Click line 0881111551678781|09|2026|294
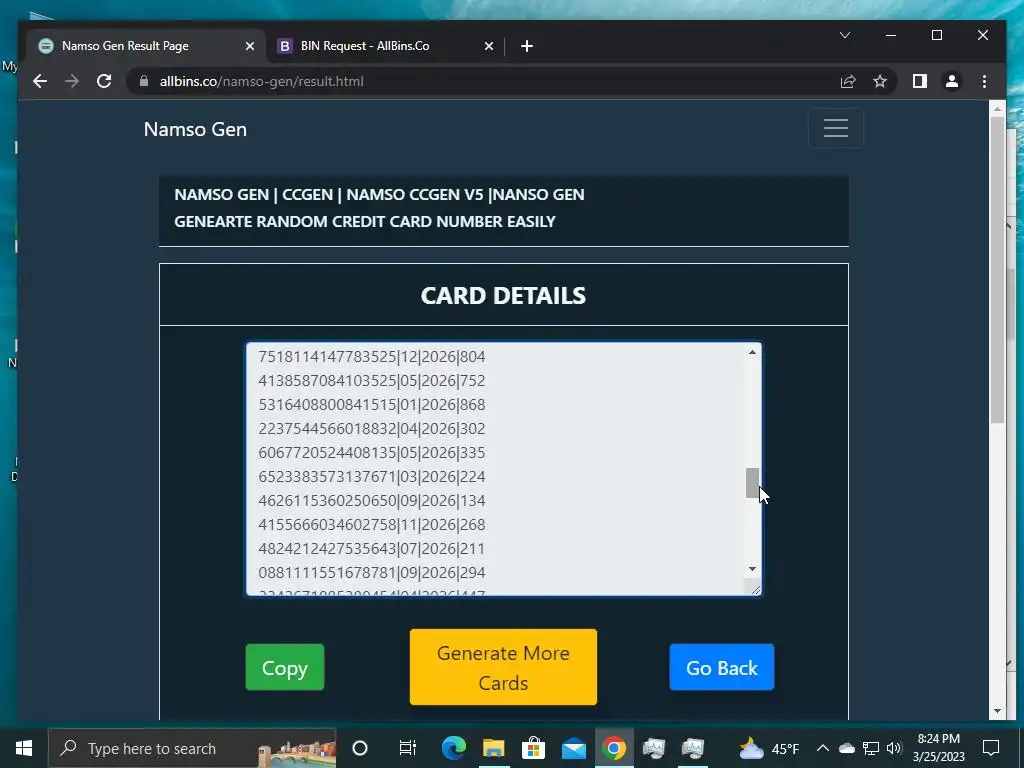Viewport: 1024px width, 768px height. (x=372, y=573)
